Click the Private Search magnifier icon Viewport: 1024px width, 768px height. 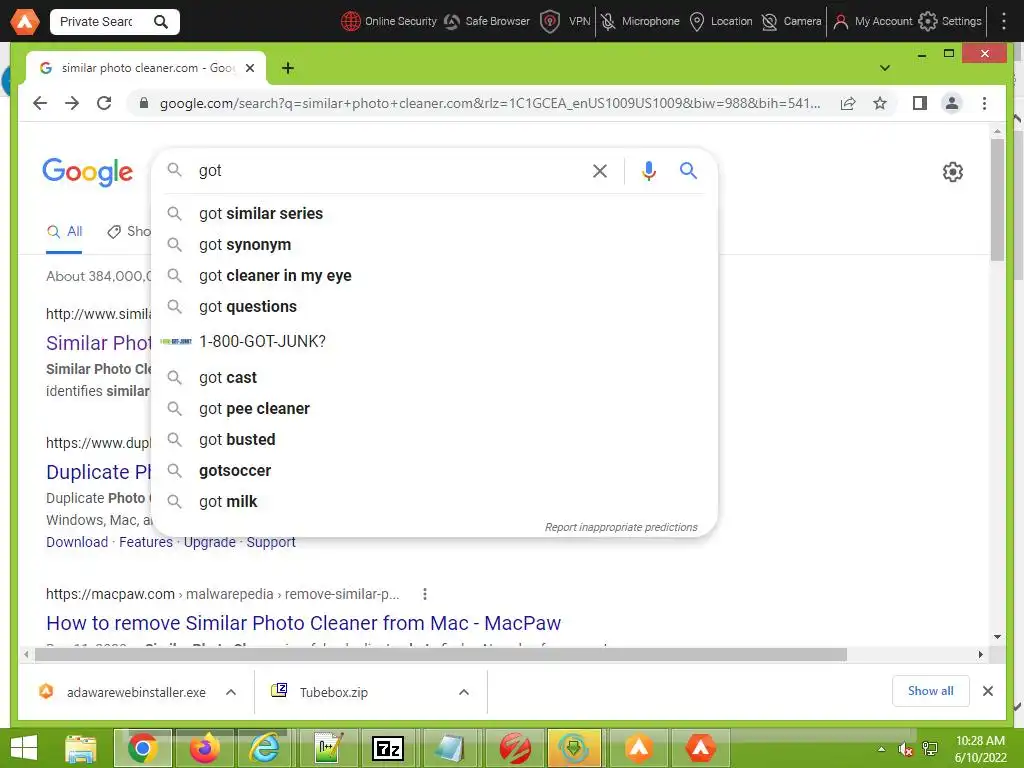coord(161,22)
